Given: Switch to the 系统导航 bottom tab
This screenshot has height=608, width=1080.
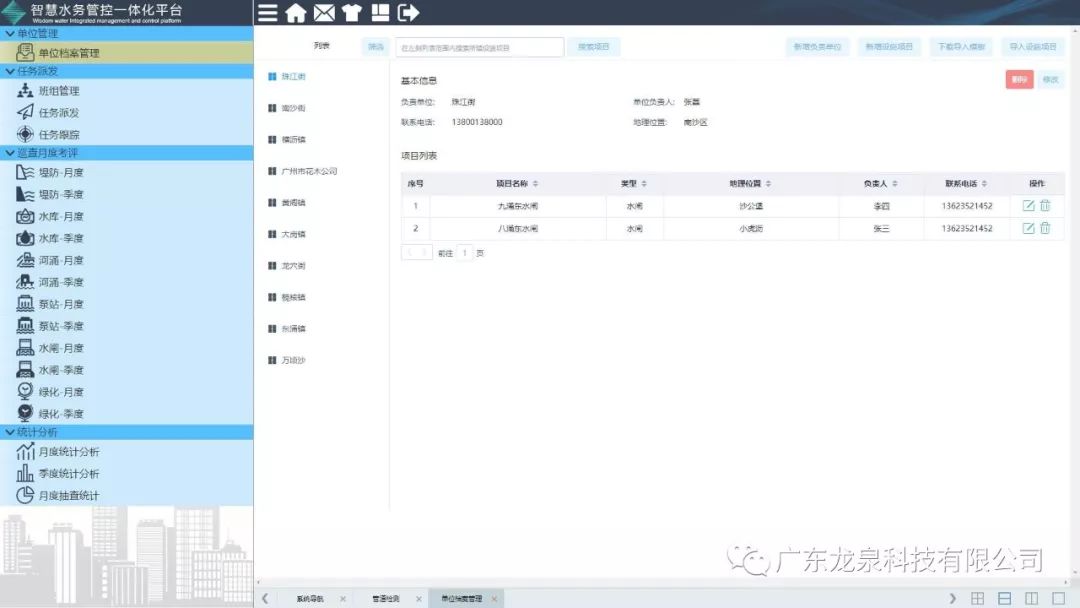Looking at the screenshot, I should coord(310,599).
